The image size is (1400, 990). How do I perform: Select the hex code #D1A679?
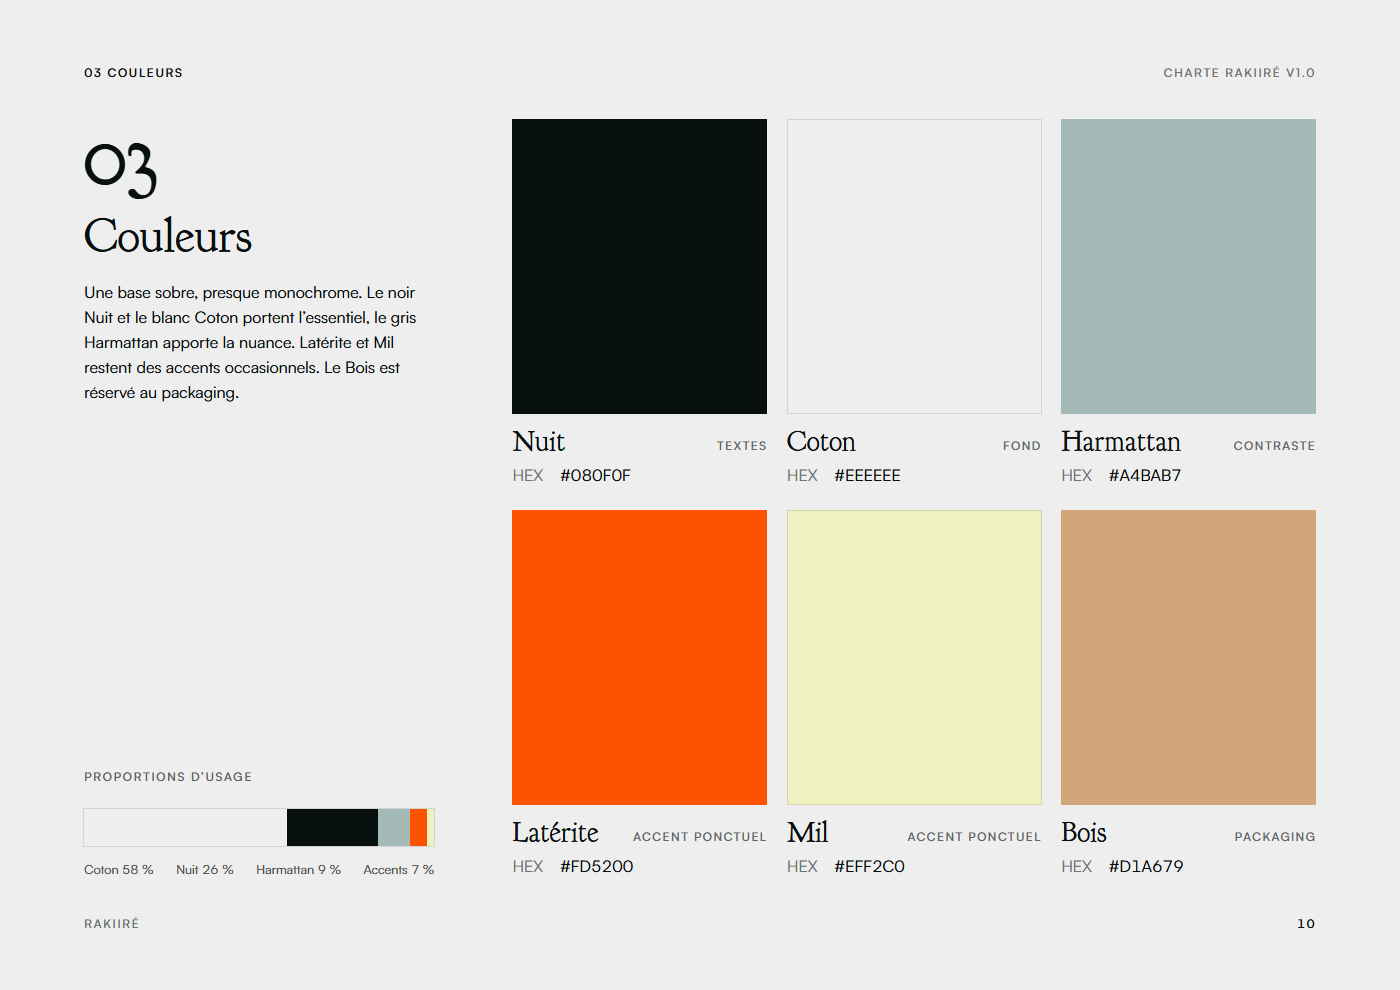point(1146,867)
